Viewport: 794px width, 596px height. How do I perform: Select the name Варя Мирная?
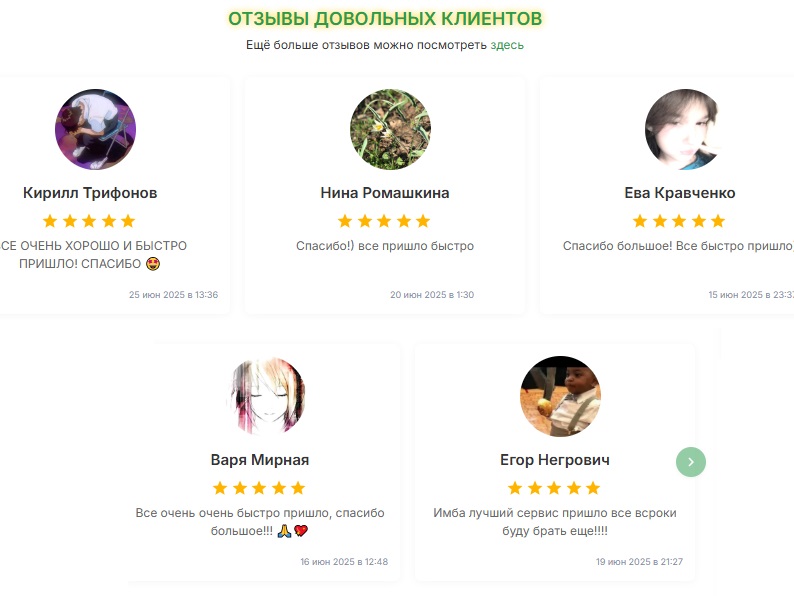click(x=260, y=460)
